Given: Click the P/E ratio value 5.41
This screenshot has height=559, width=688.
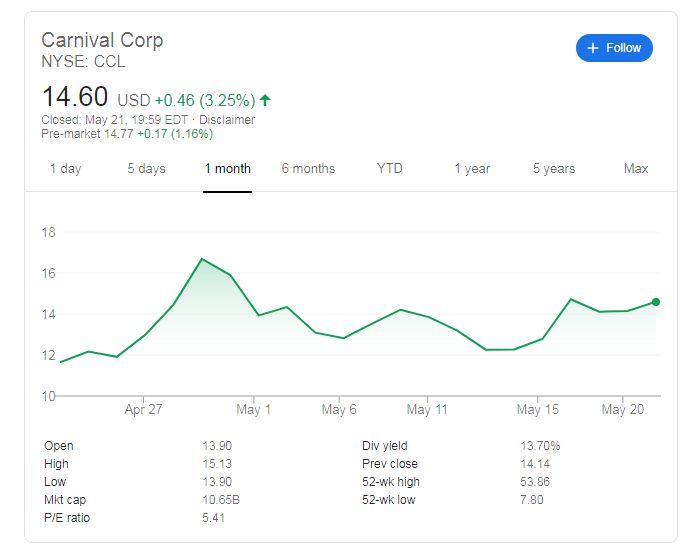Looking at the screenshot, I should tap(213, 518).
